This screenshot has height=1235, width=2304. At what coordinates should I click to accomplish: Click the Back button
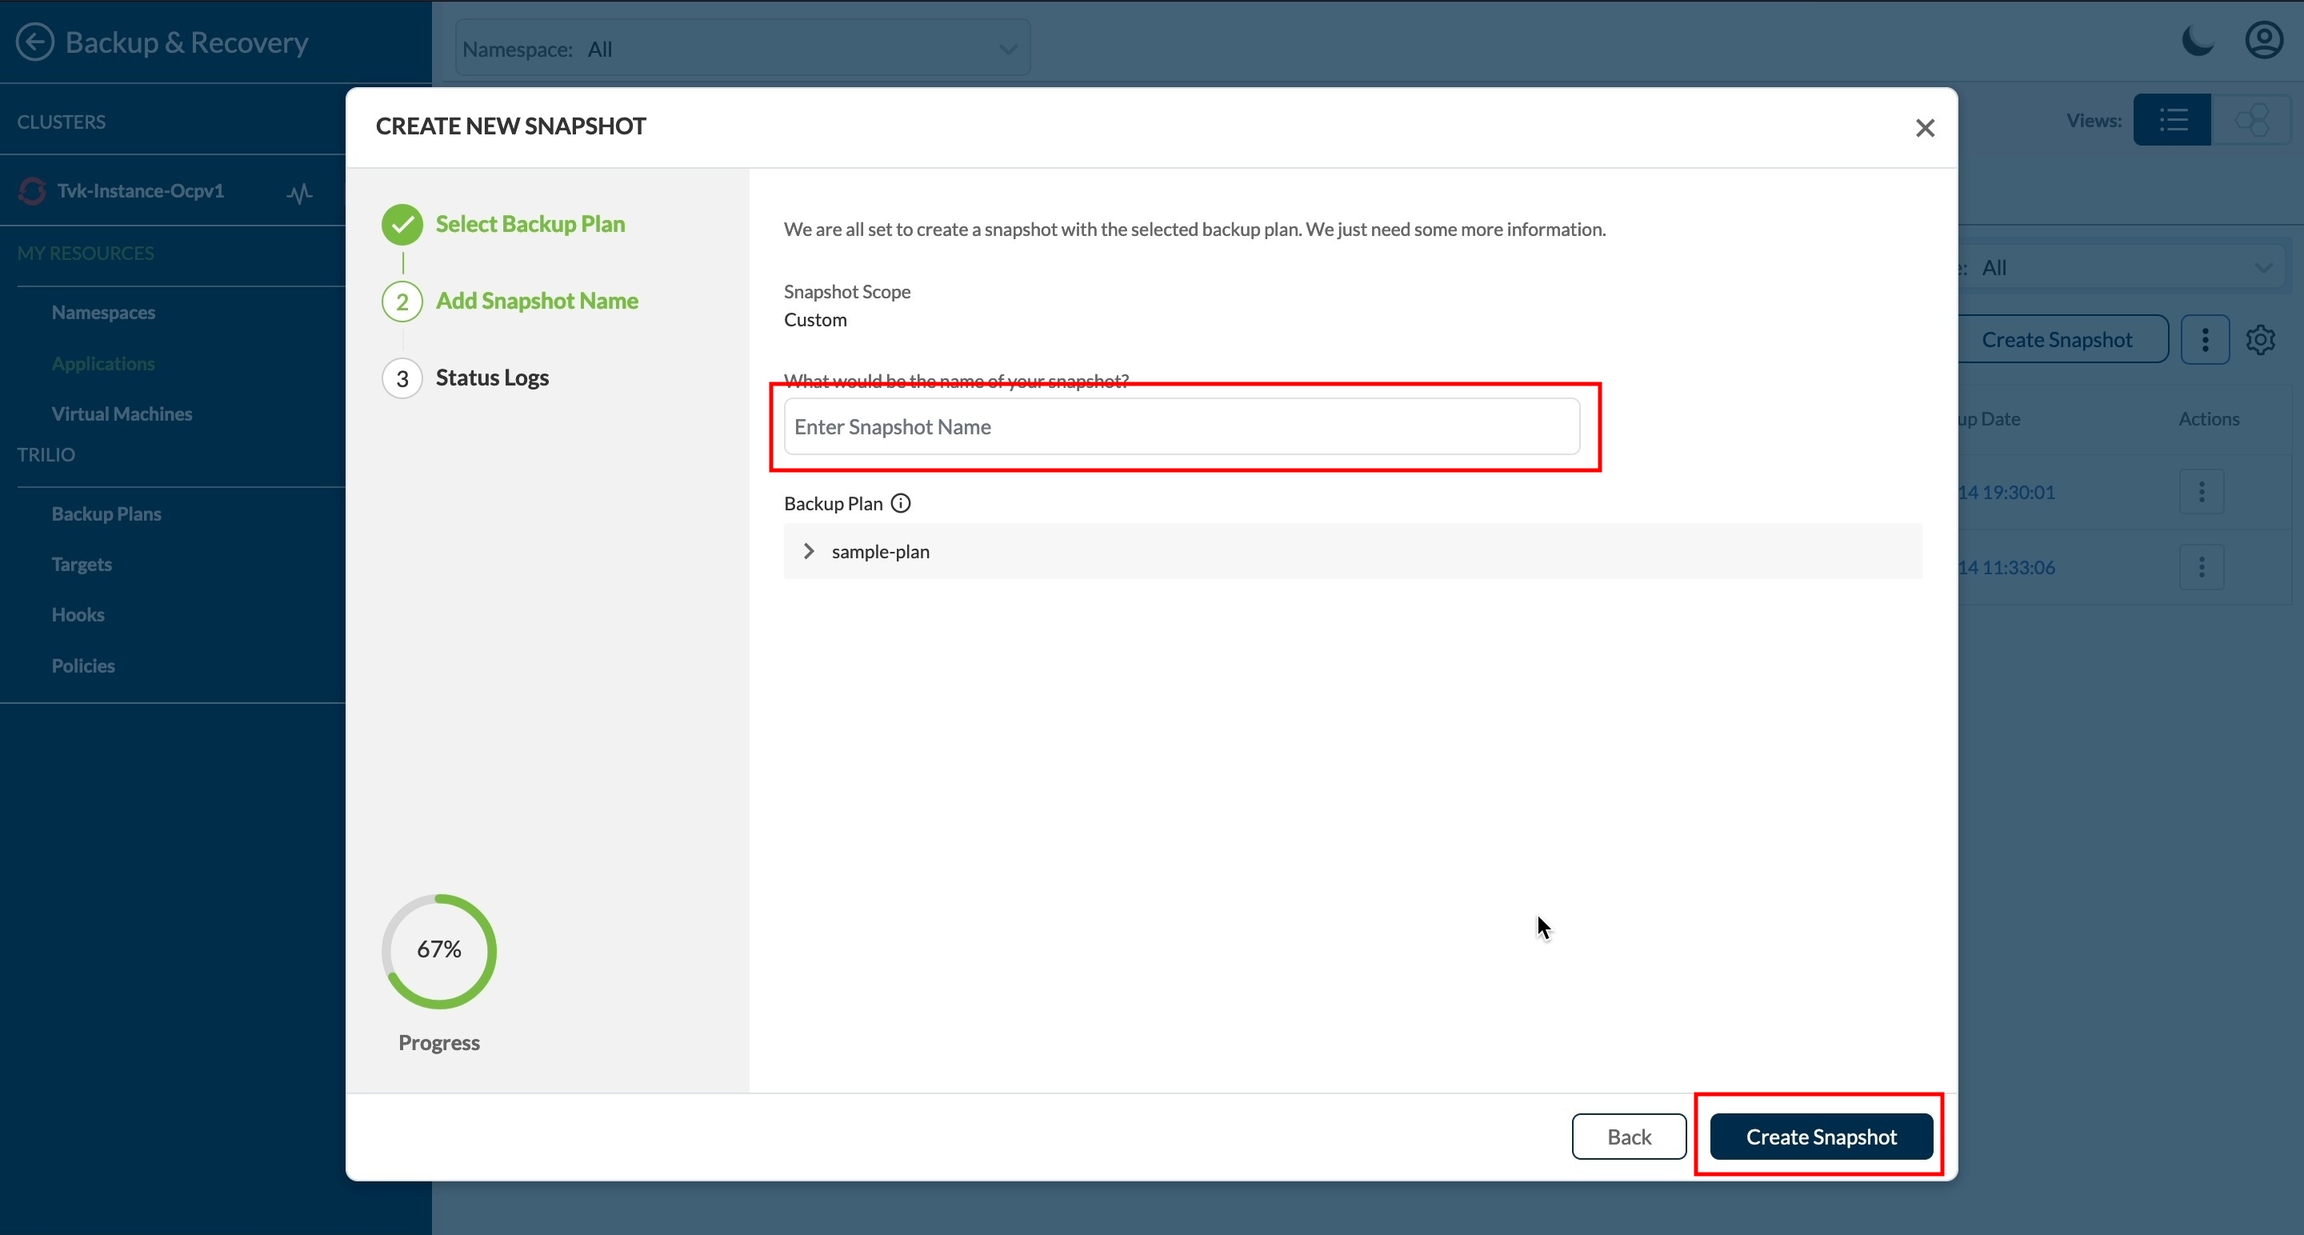tap(1628, 1136)
